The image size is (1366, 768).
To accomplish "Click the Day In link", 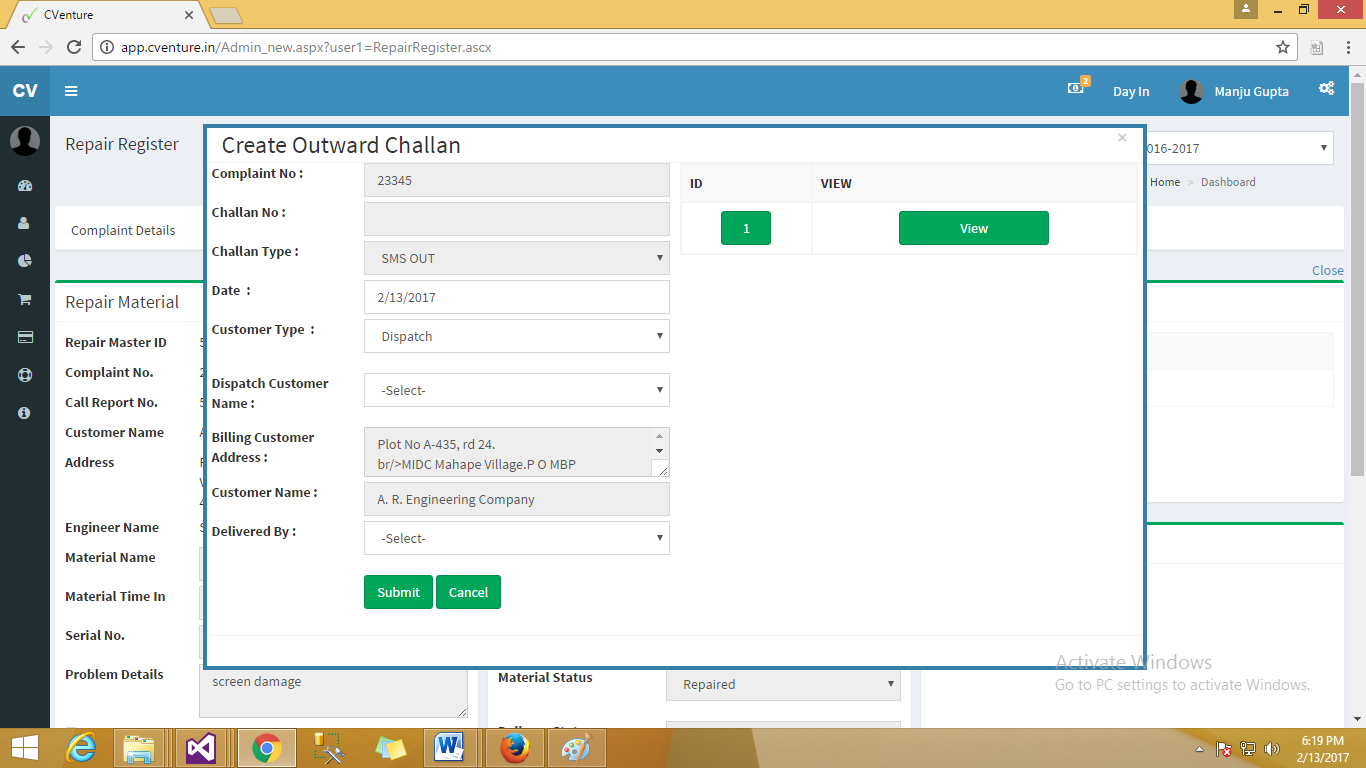I will point(1131,91).
